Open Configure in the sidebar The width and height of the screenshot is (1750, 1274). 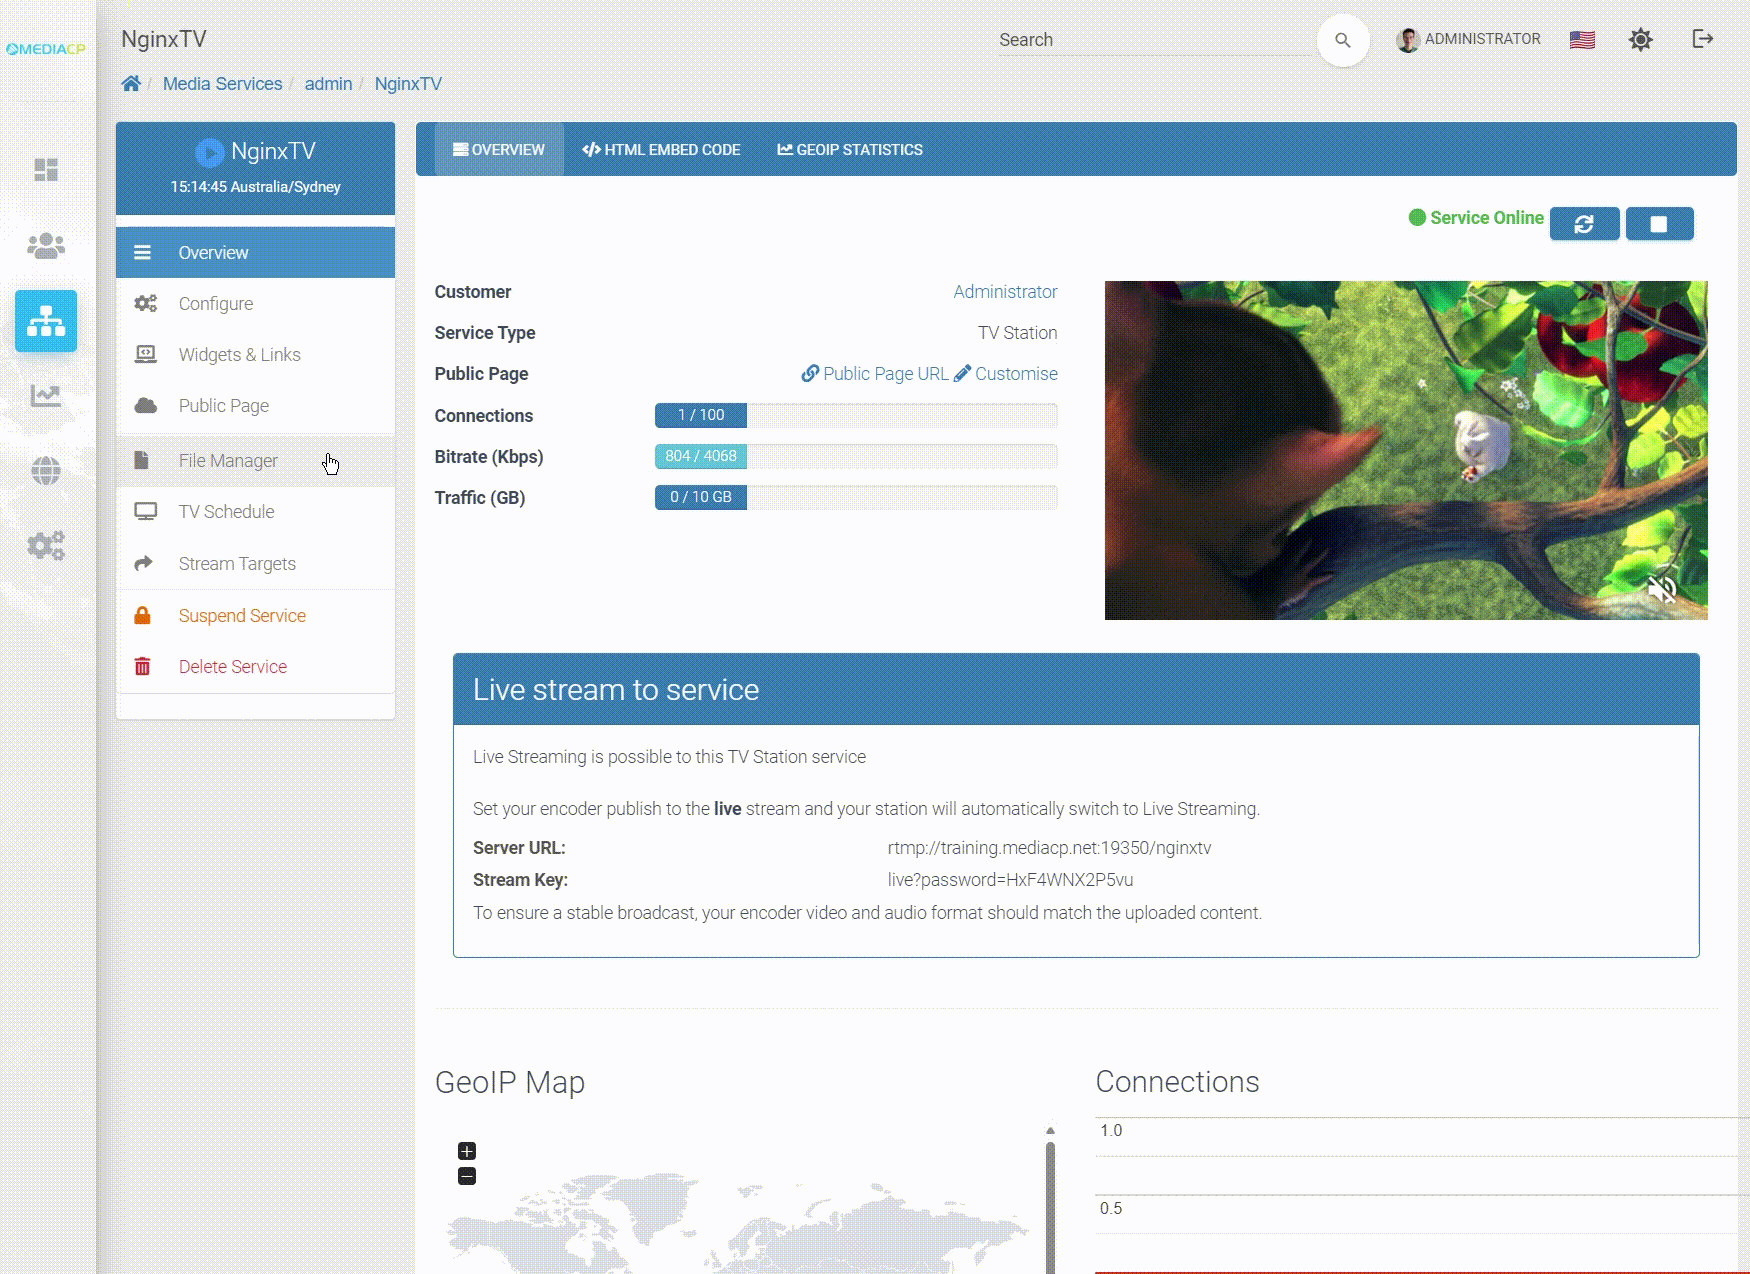click(255, 303)
